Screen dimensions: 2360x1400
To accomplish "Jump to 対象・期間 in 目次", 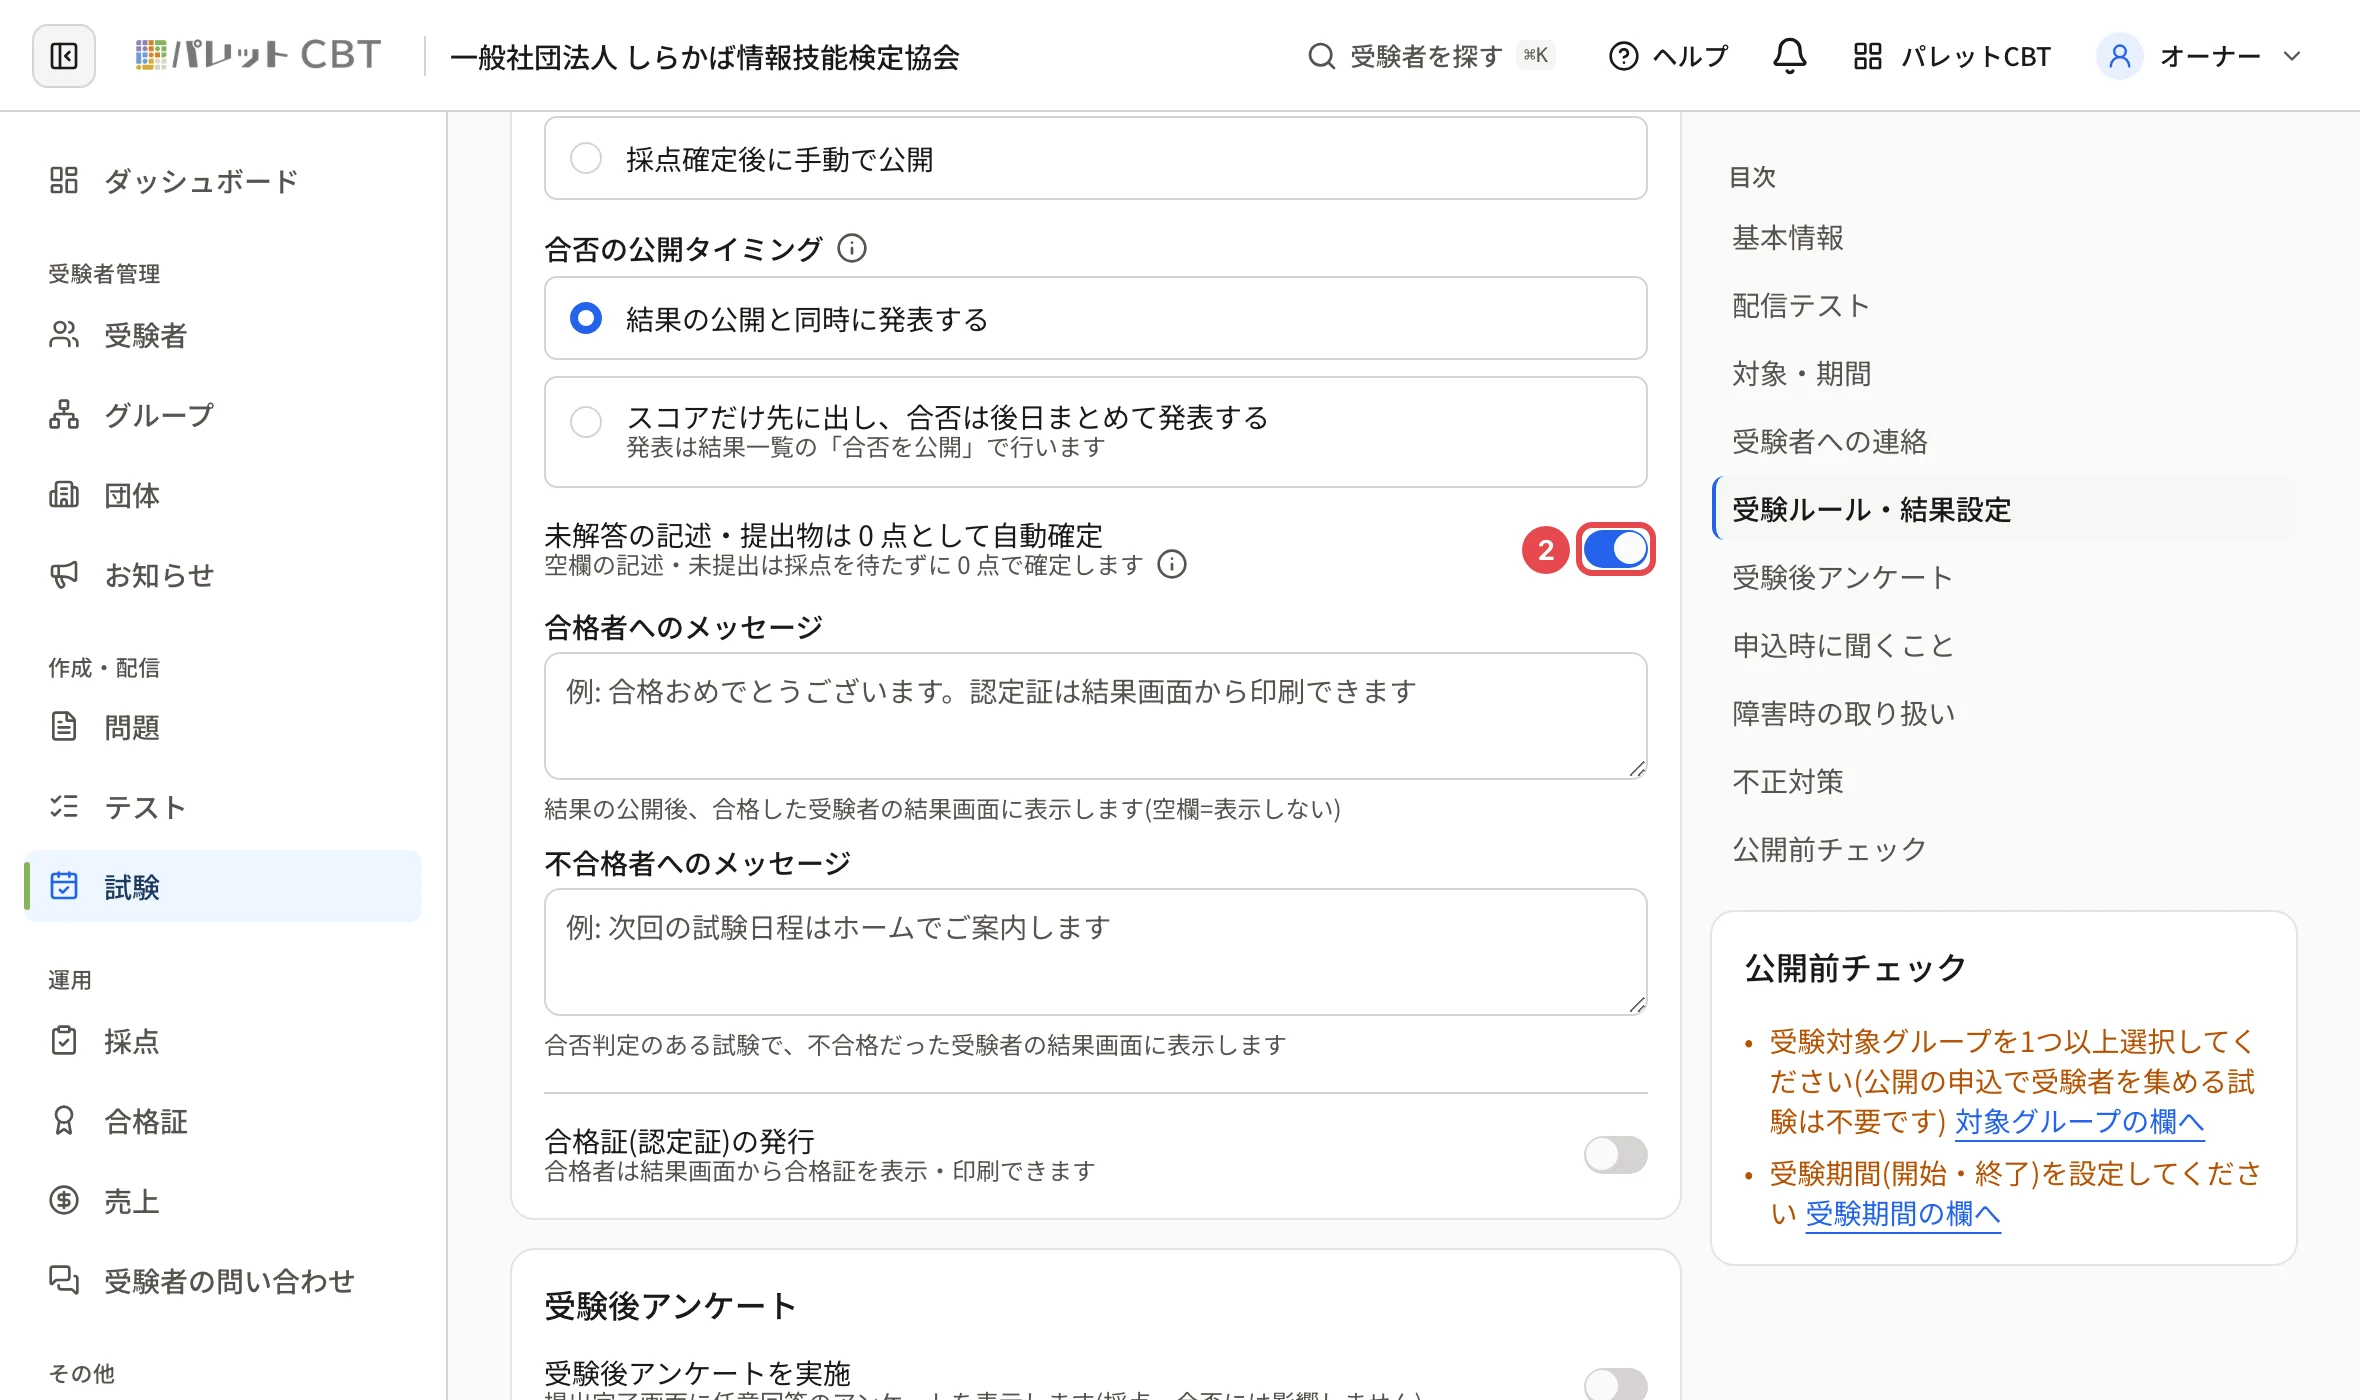I will tap(1801, 374).
